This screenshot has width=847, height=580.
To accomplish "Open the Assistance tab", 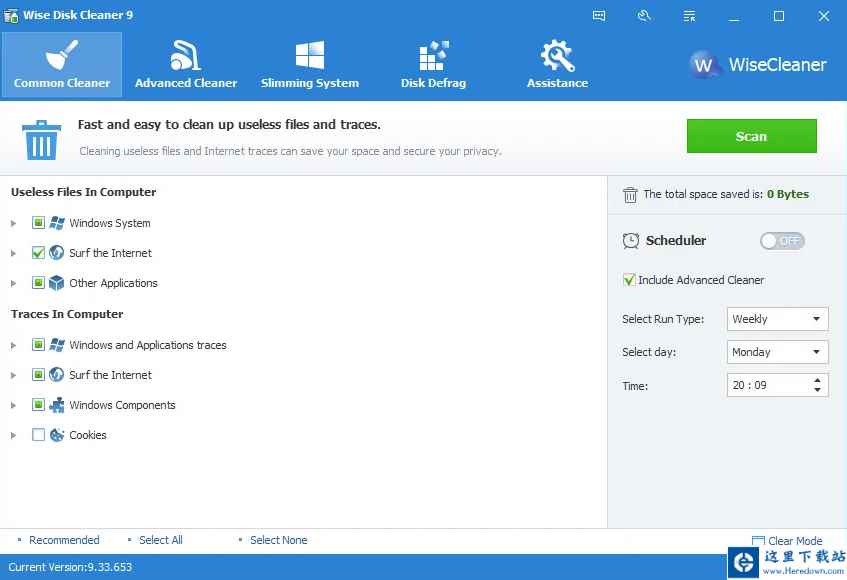I will [557, 64].
